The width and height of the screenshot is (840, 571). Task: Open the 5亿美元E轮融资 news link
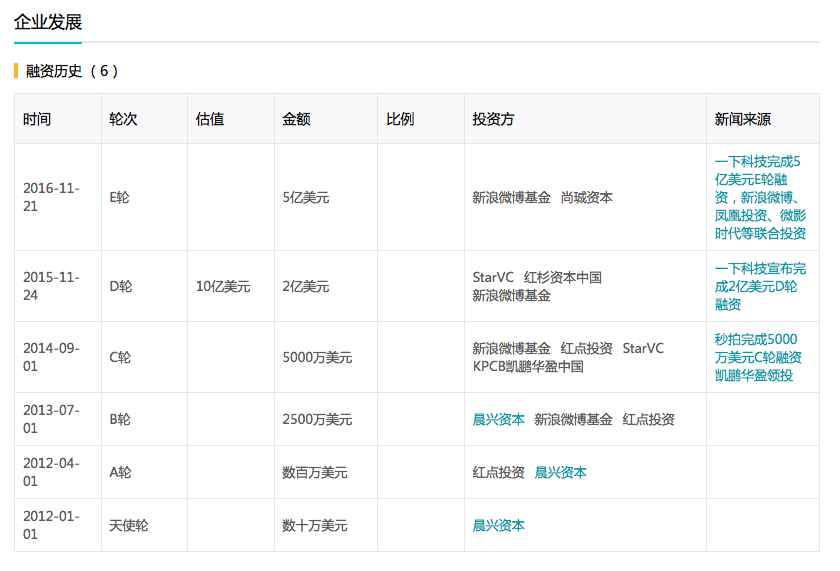click(x=760, y=197)
